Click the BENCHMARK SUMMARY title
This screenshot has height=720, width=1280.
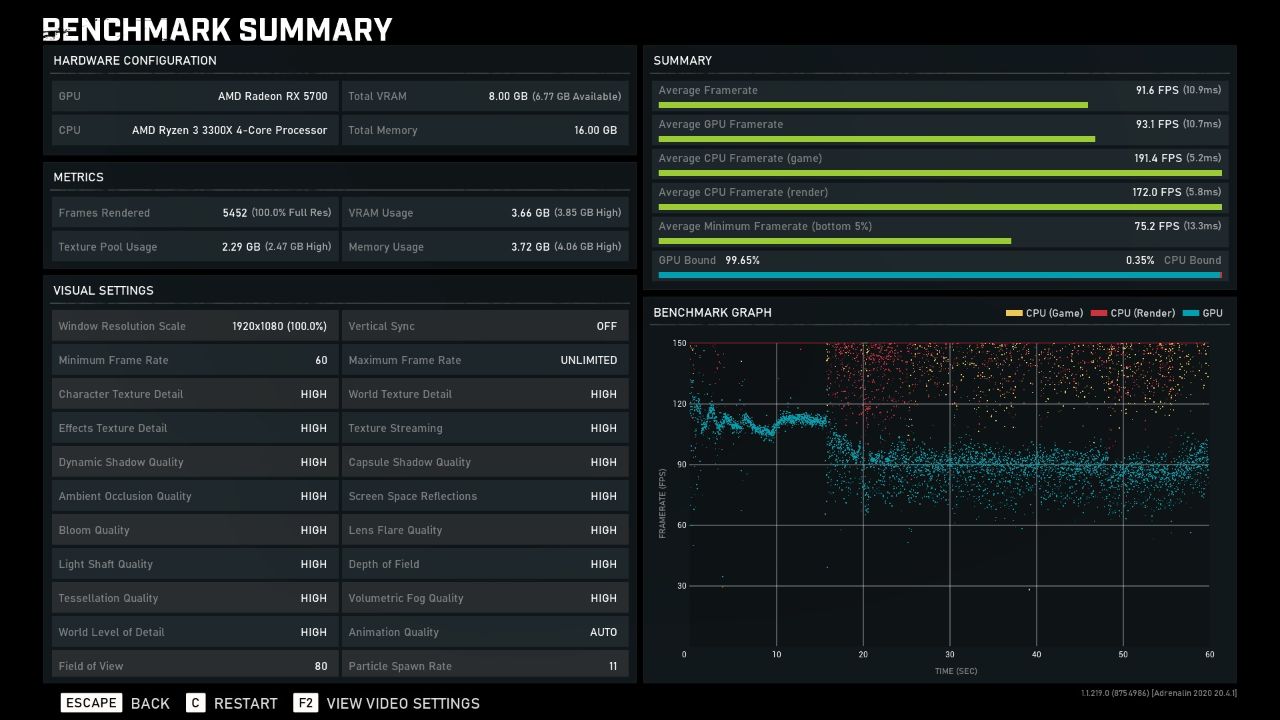pyautogui.click(x=217, y=29)
